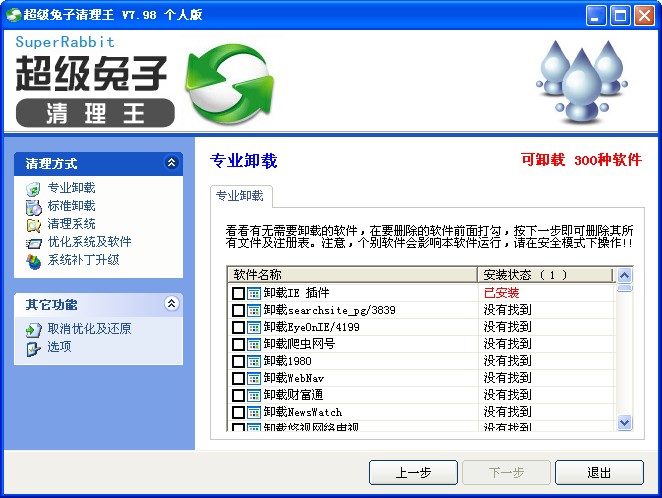Click the list scrollbar down arrow

point(624,422)
